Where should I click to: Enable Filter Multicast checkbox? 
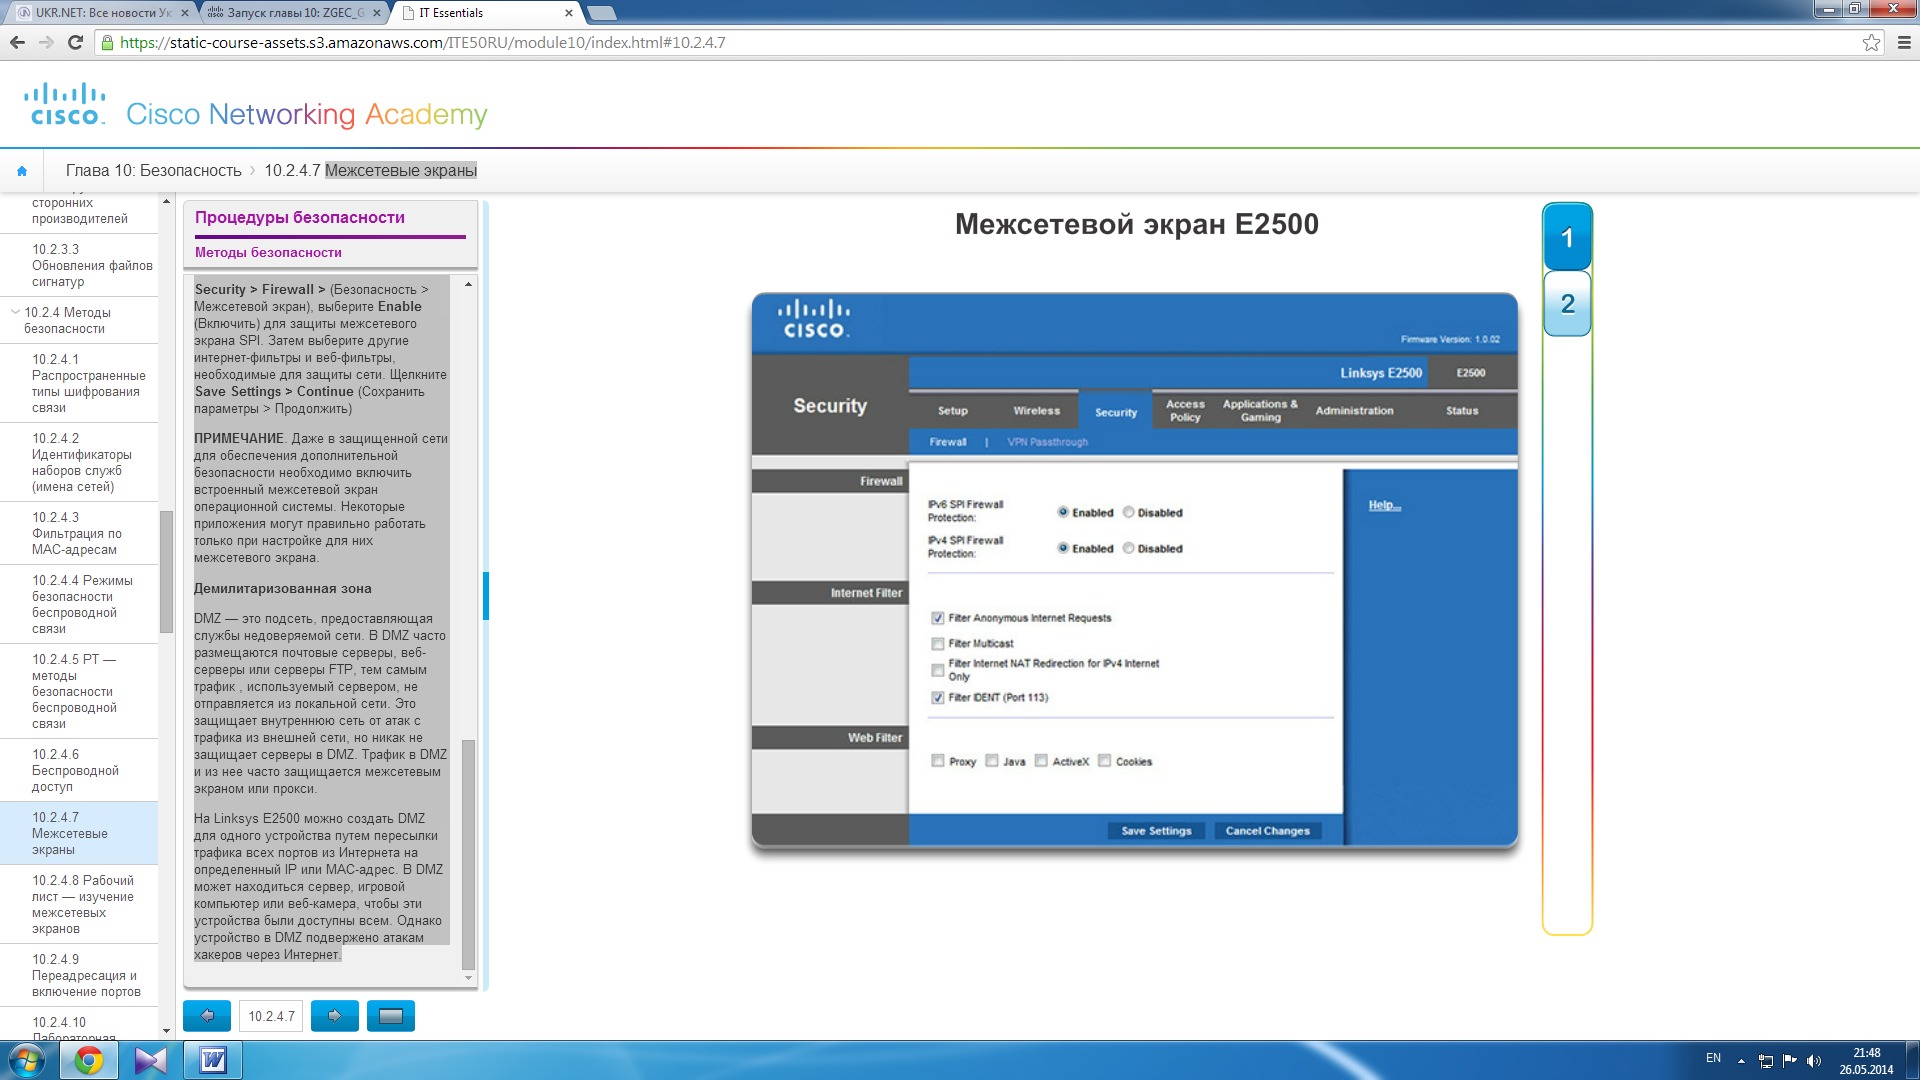point(938,644)
